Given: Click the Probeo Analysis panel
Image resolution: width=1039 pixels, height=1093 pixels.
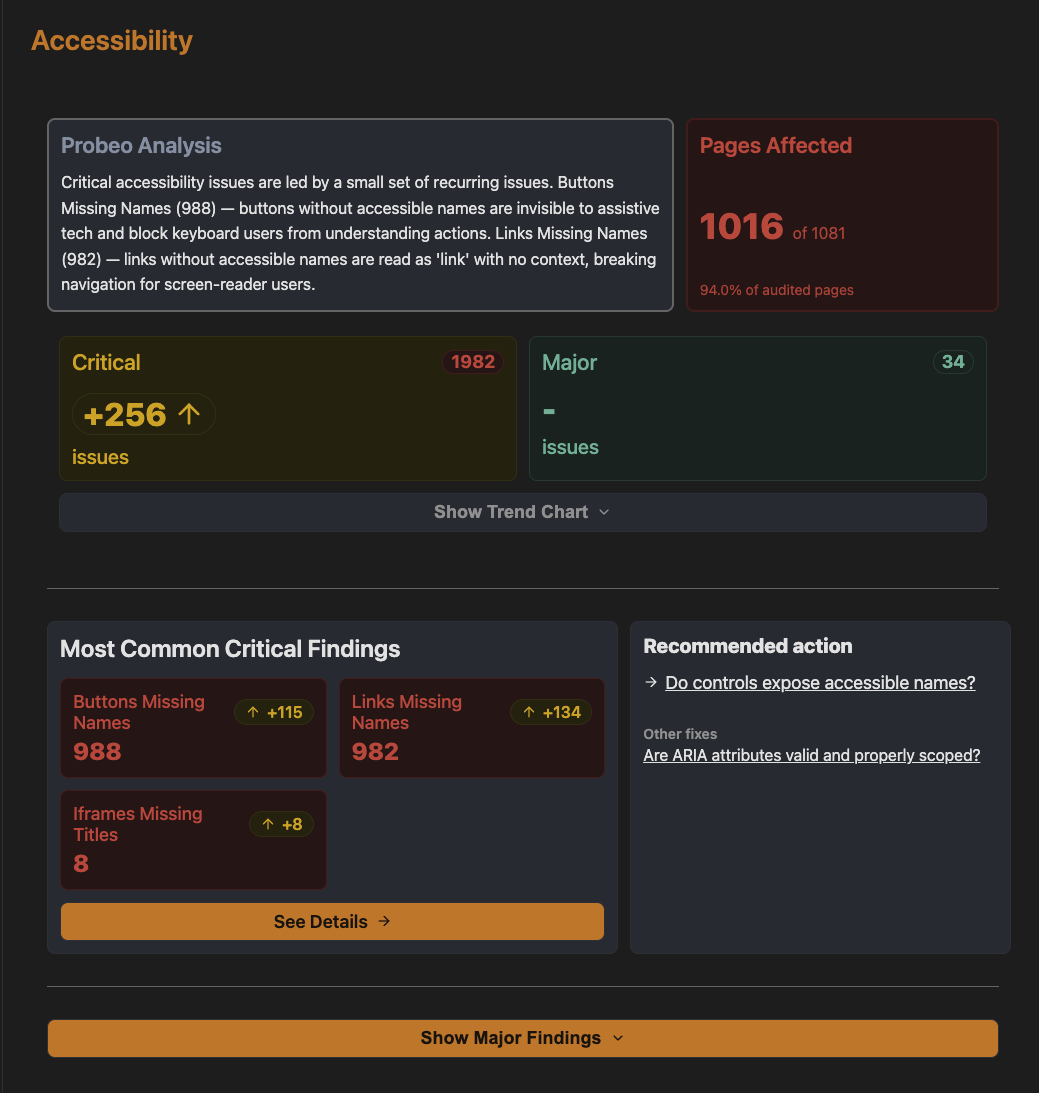Looking at the screenshot, I should pyautogui.click(x=360, y=214).
